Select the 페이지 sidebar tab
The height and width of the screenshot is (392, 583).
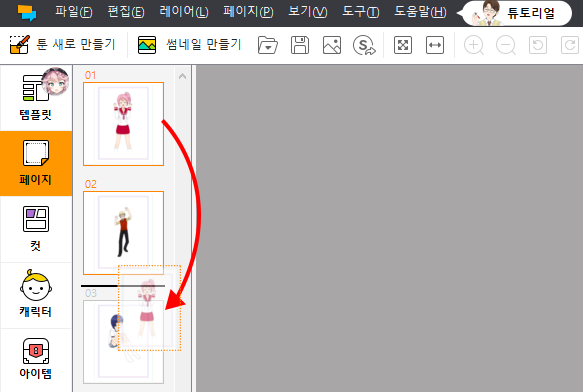[36, 163]
